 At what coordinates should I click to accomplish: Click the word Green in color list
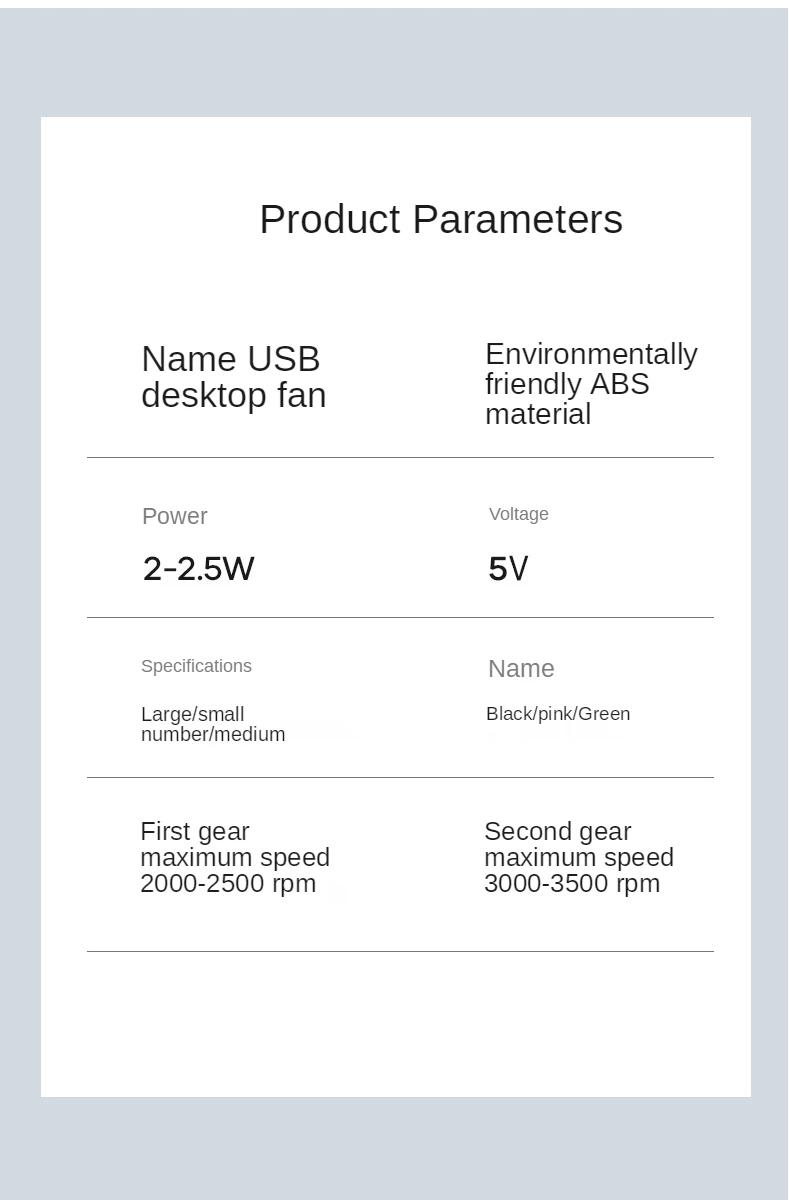pos(604,714)
